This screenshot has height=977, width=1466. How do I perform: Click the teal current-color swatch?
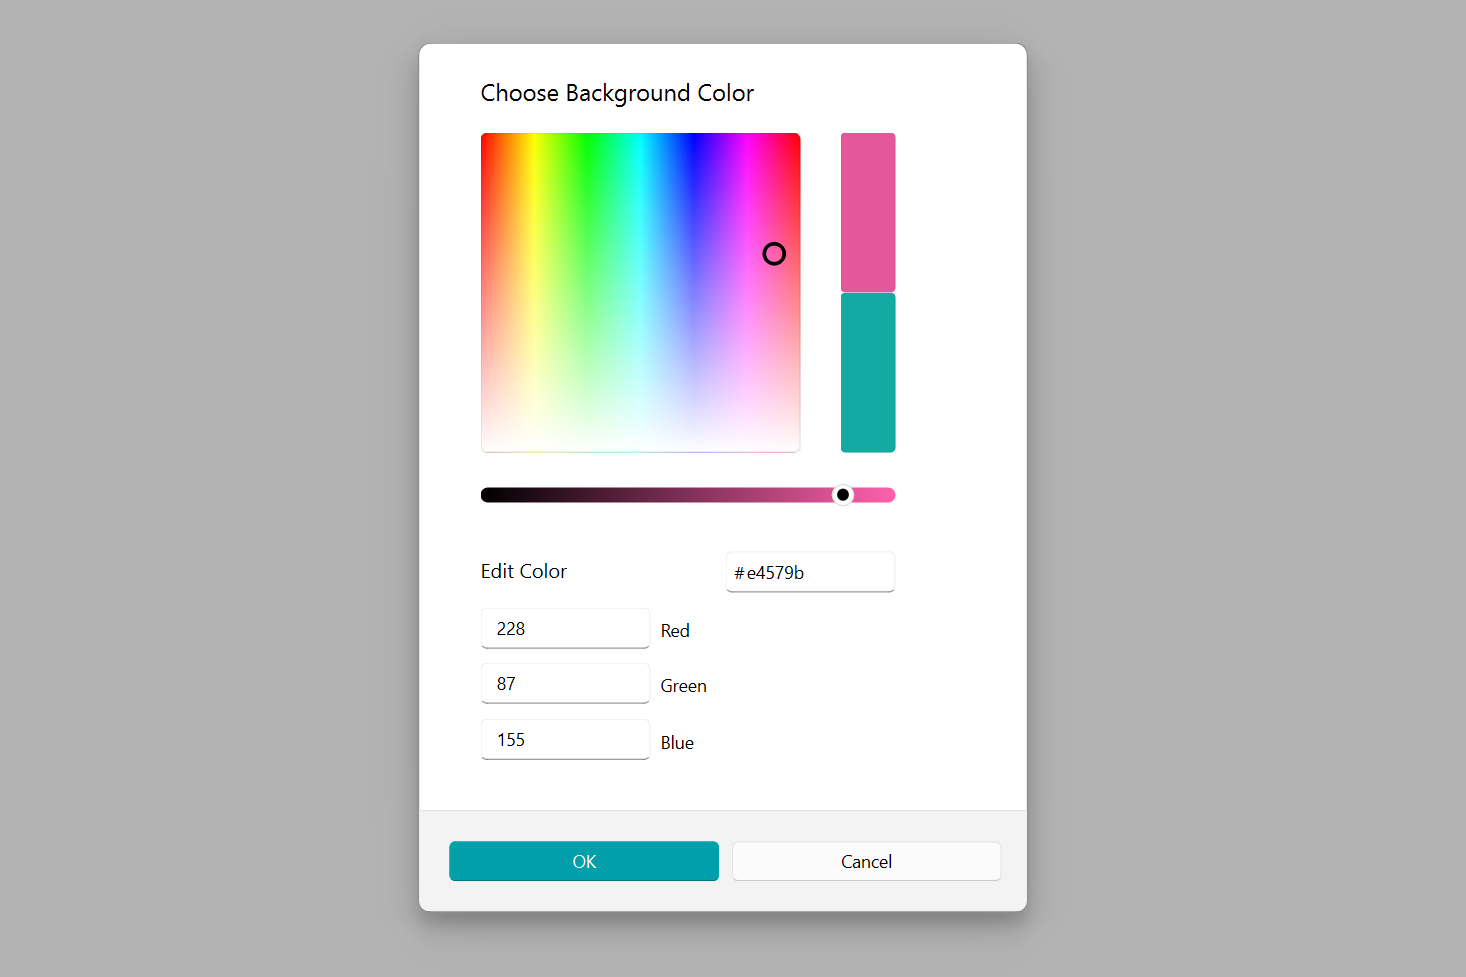click(868, 373)
